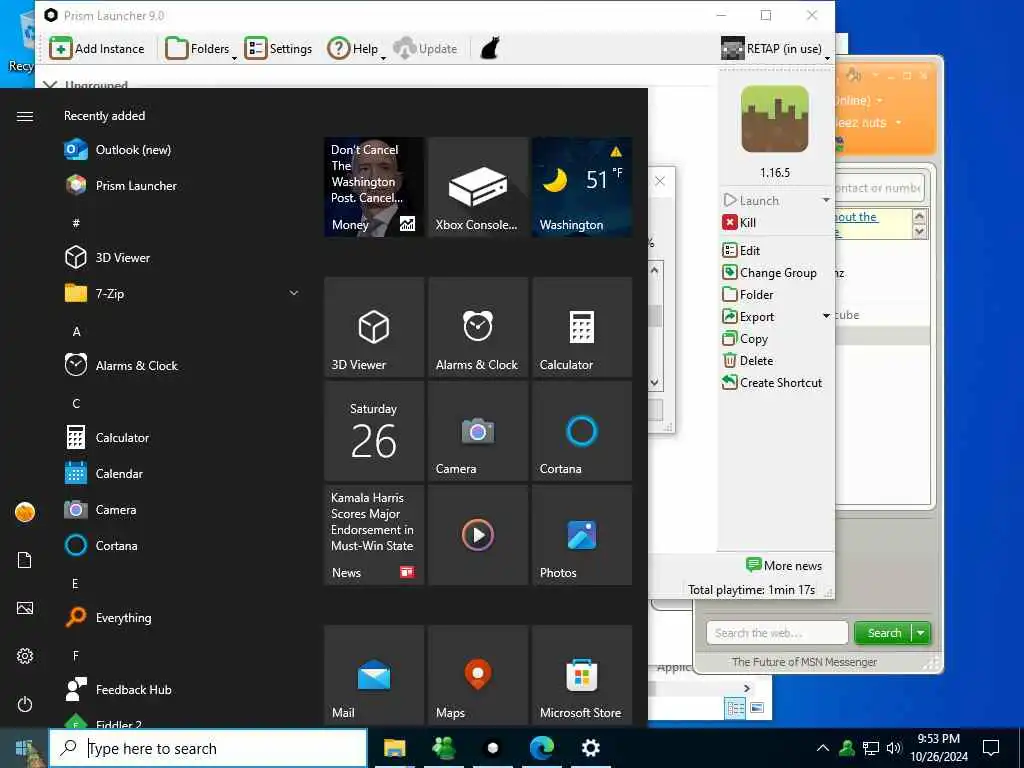Click the volume icon in system tray
The width and height of the screenshot is (1024, 768).
click(893, 748)
